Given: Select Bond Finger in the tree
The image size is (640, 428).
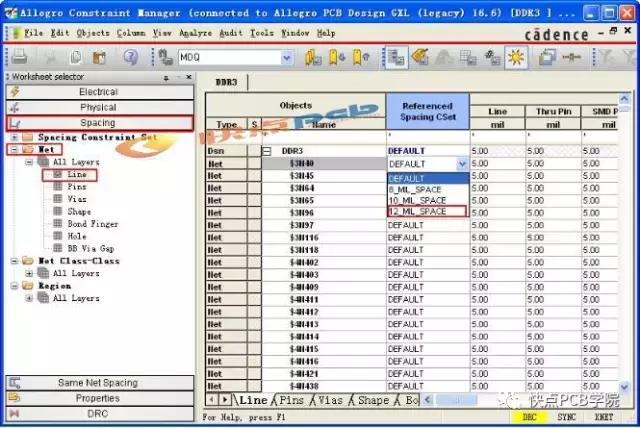Looking at the screenshot, I should [x=93, y=224].
